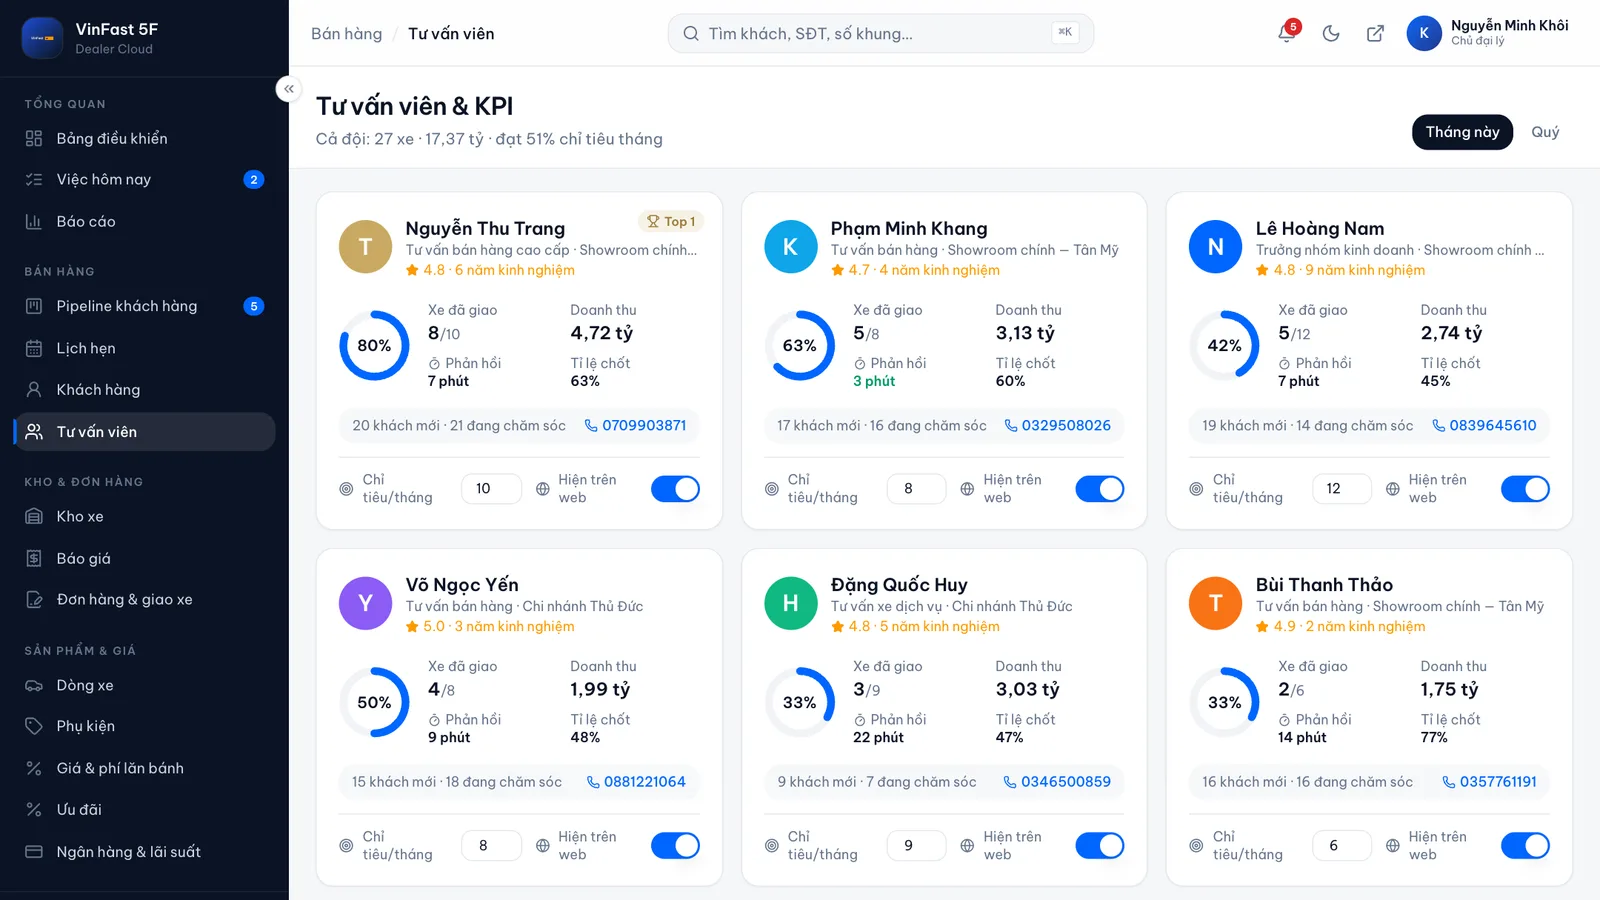Toggle Hiện trên web for Nguyễn Thu Trang
The image size is (1600, 900).
coord(675,489)
